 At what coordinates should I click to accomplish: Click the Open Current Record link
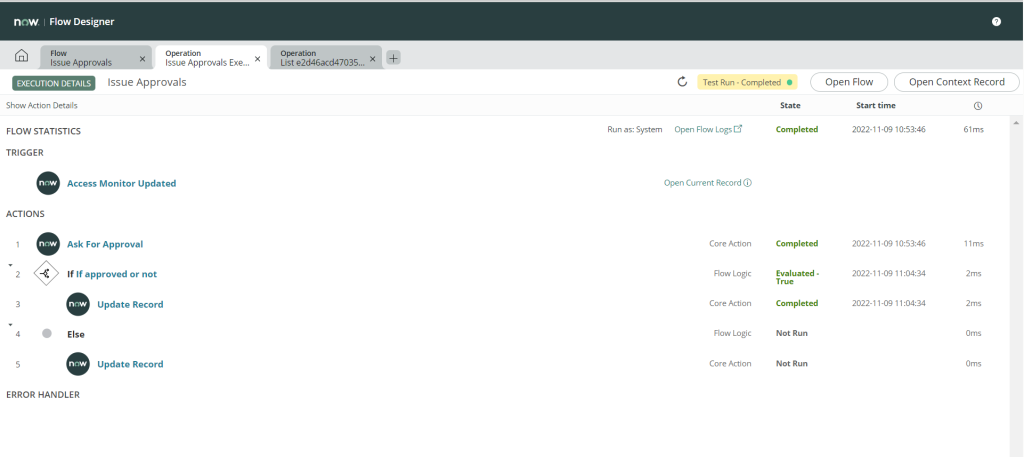click(x=707, y=183)
